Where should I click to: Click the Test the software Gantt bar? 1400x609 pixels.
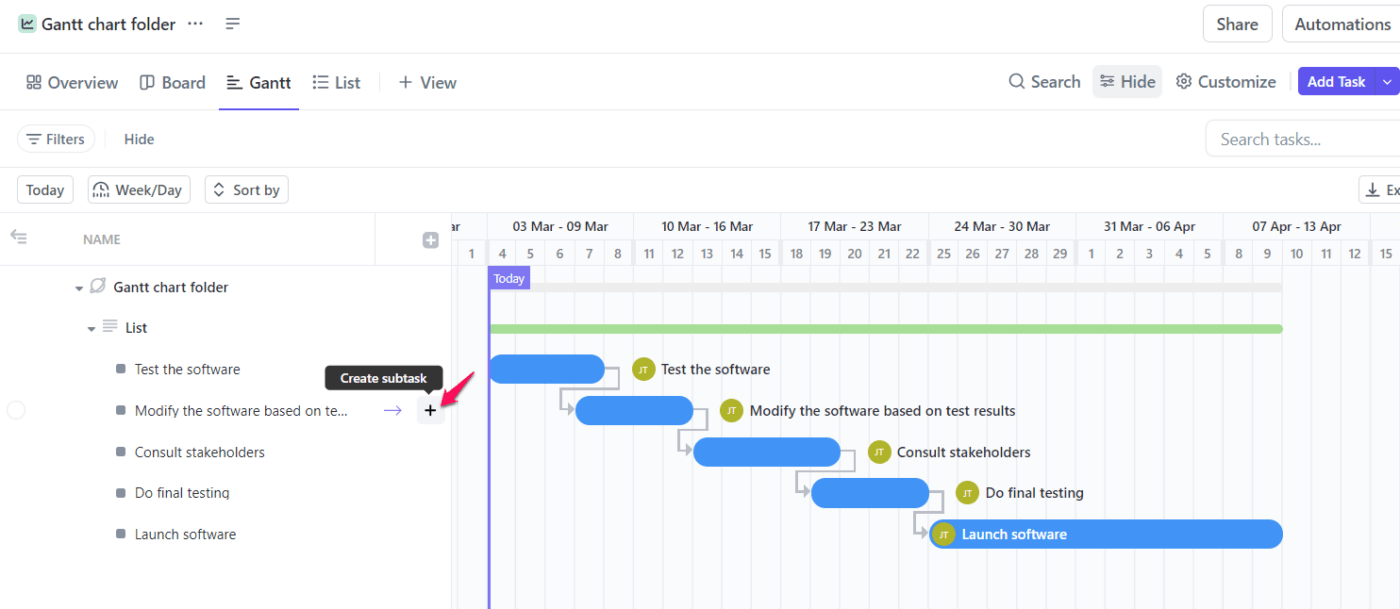click(547, 369)
